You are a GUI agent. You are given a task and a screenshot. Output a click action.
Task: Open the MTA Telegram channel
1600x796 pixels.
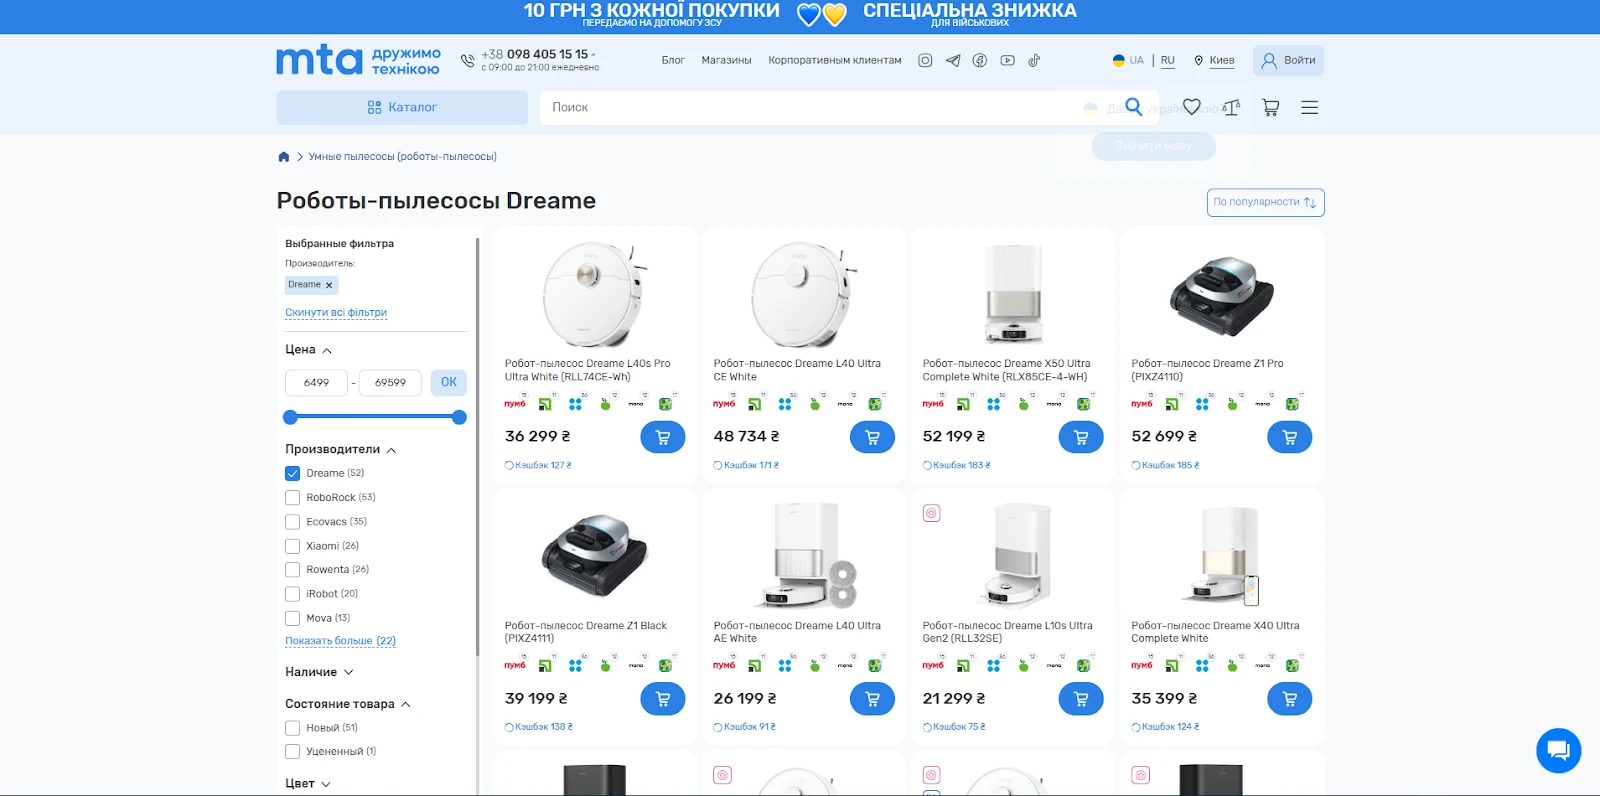[x=953, y=60]
